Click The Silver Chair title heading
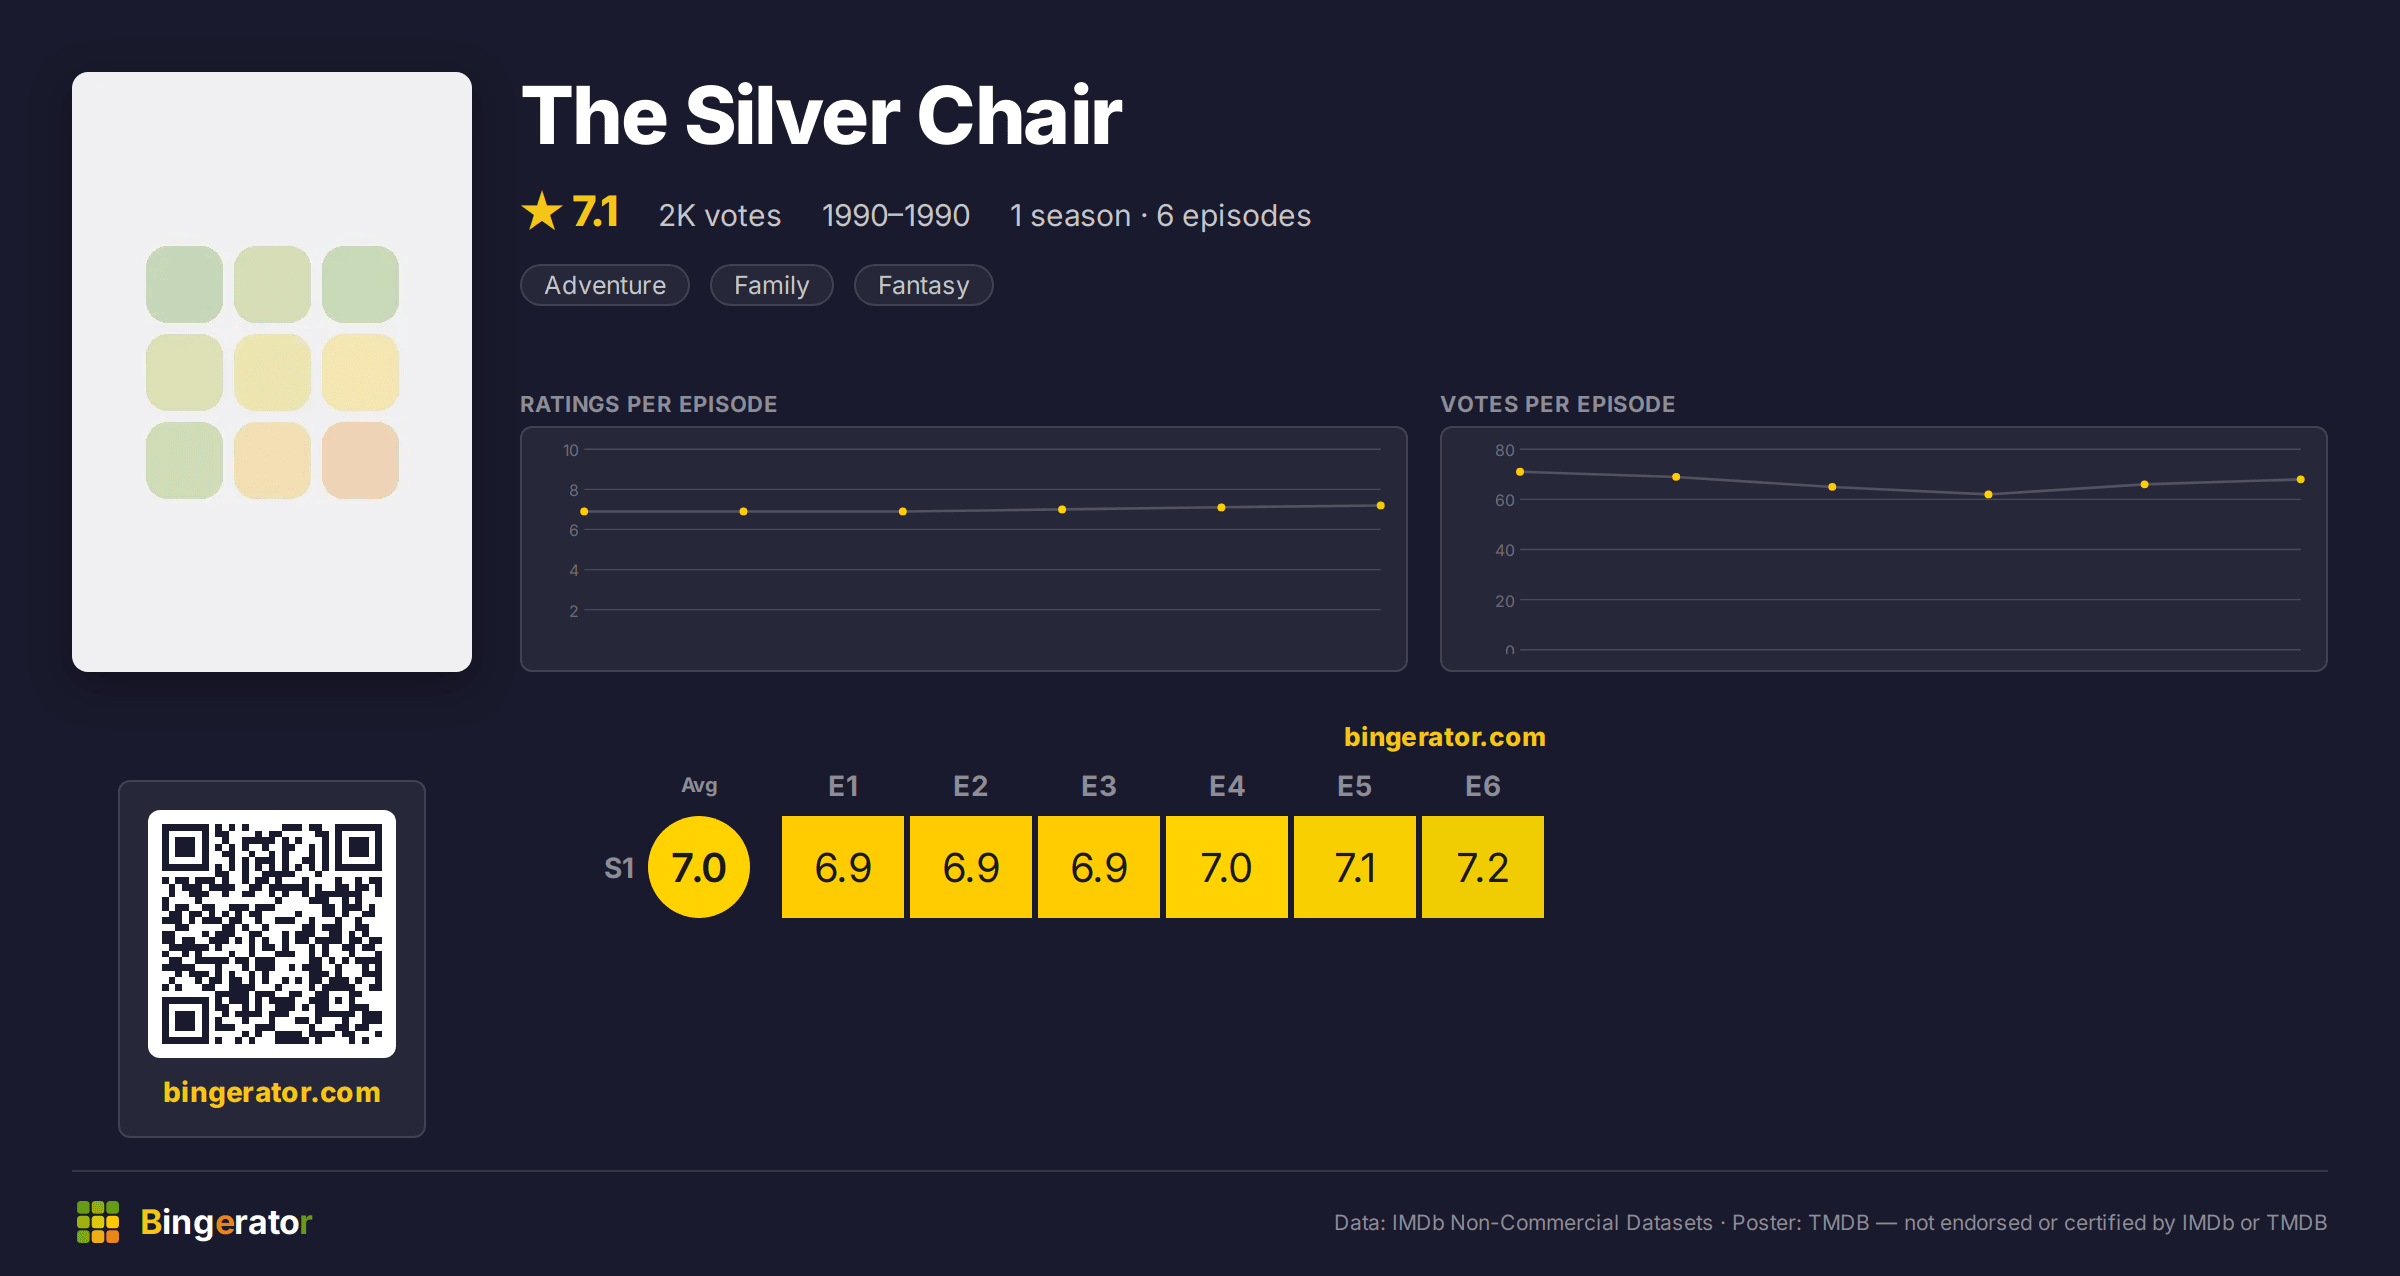The height and width of the screenshot is (1276, 2400). point(822,116)
